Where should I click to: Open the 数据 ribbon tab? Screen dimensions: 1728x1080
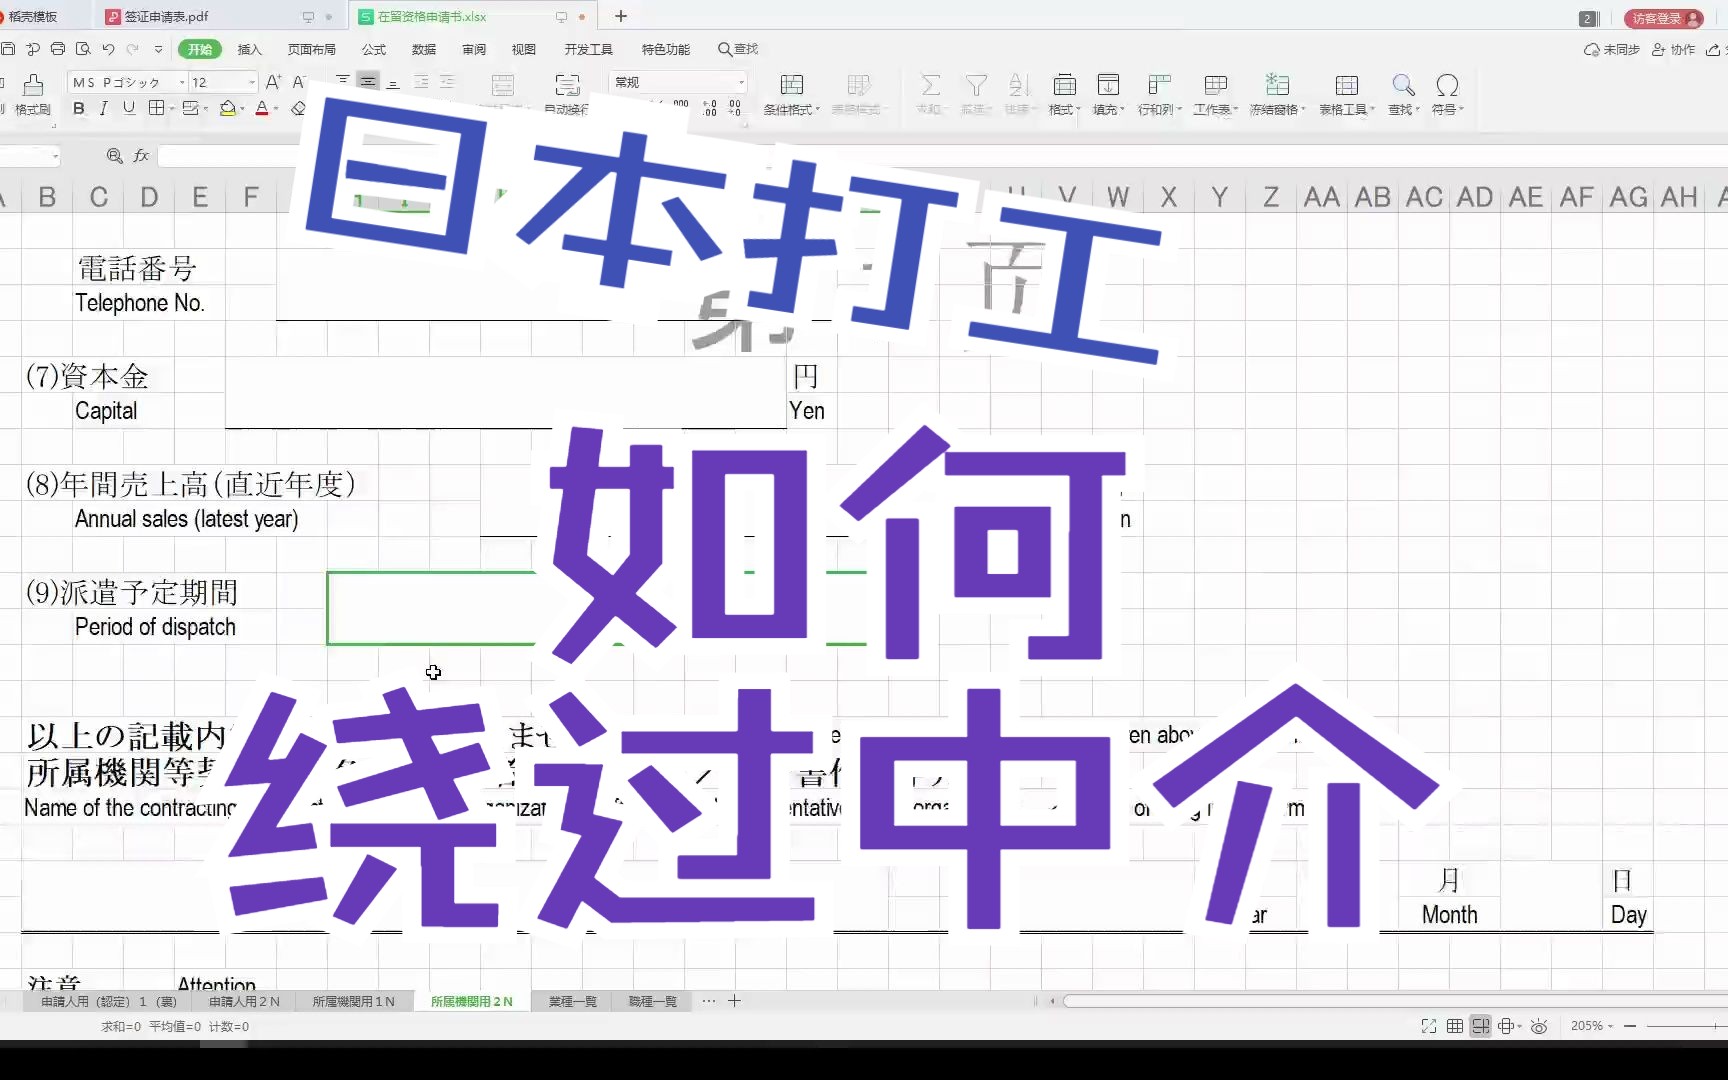tap(424, 49)
